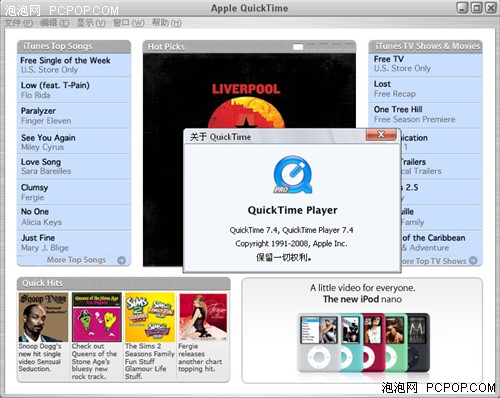Open No One by Alicia Keys
The height and width of the screenshot is (398, 500).
tap(74, 217)
